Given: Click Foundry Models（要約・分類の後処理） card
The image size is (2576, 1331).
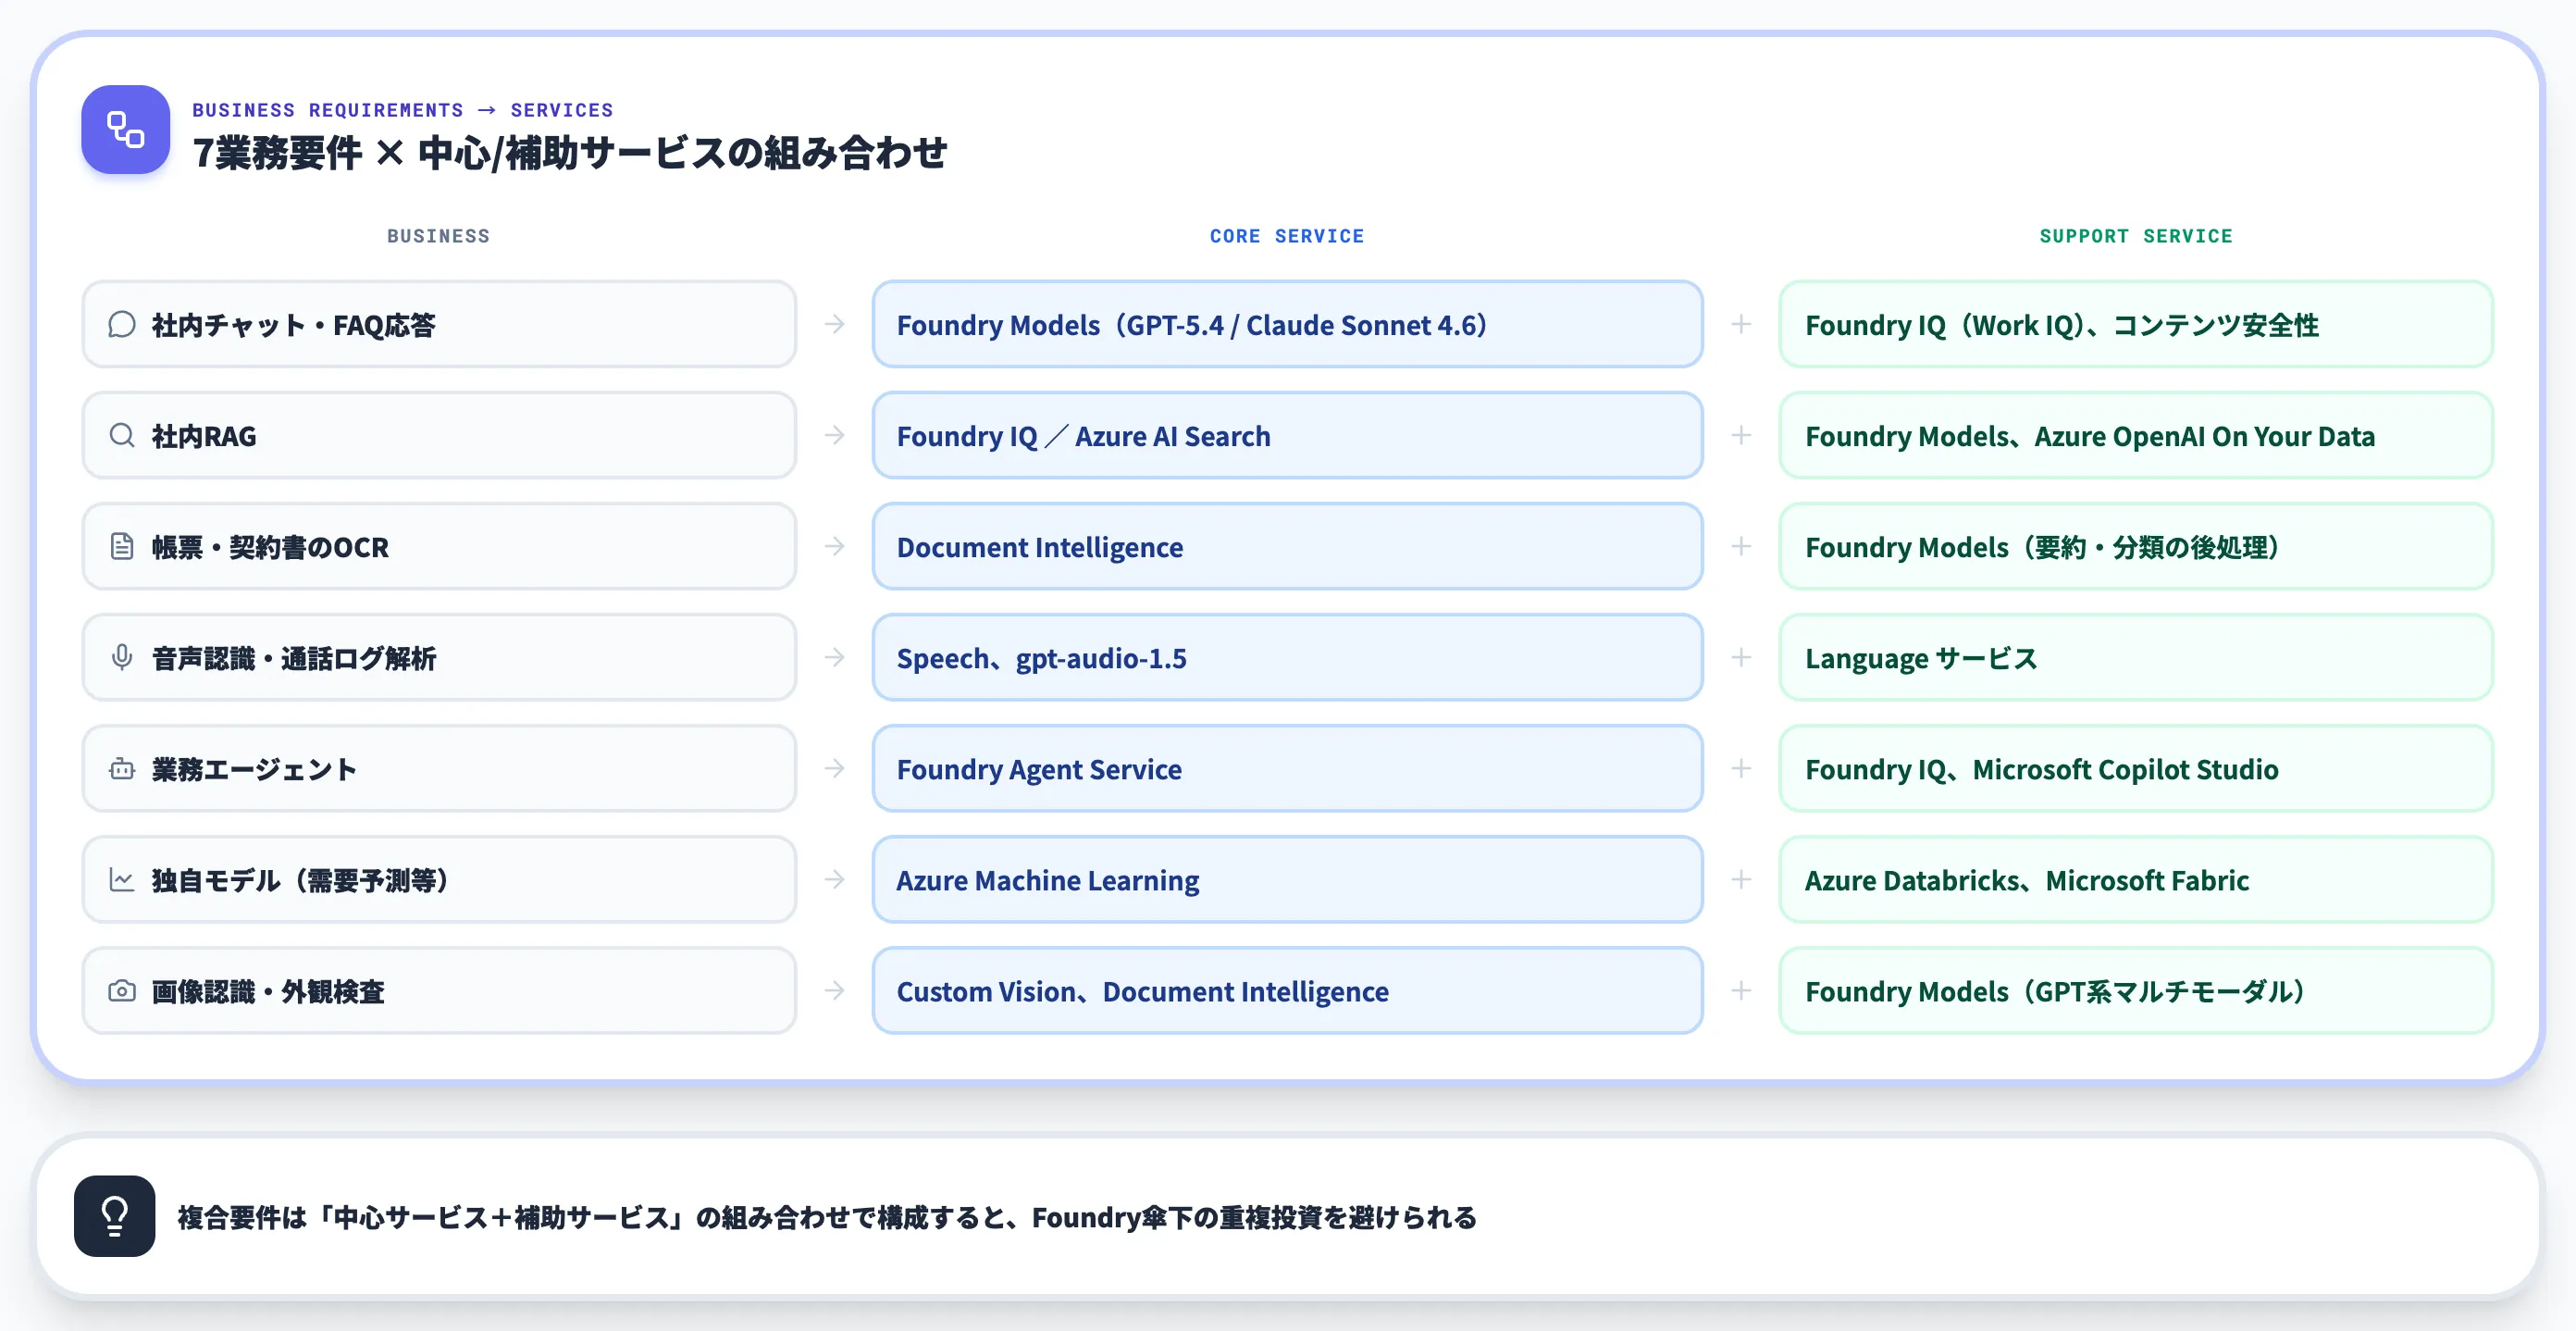Looking at the screenshot, I should pyautogui.click(x=2136, y=546).
